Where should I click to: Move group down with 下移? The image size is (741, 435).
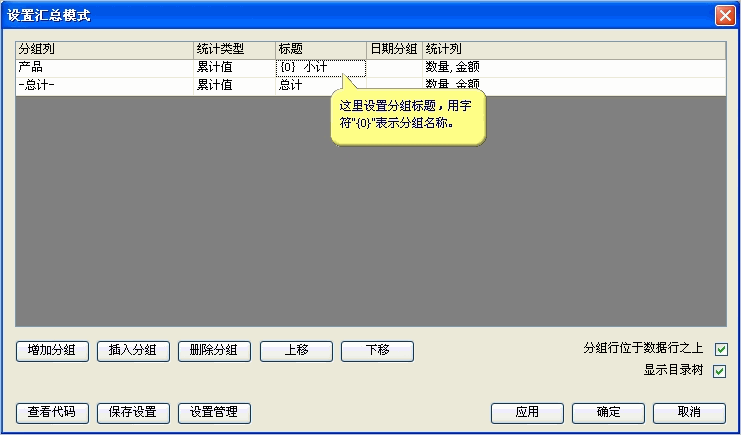point(377,351)
